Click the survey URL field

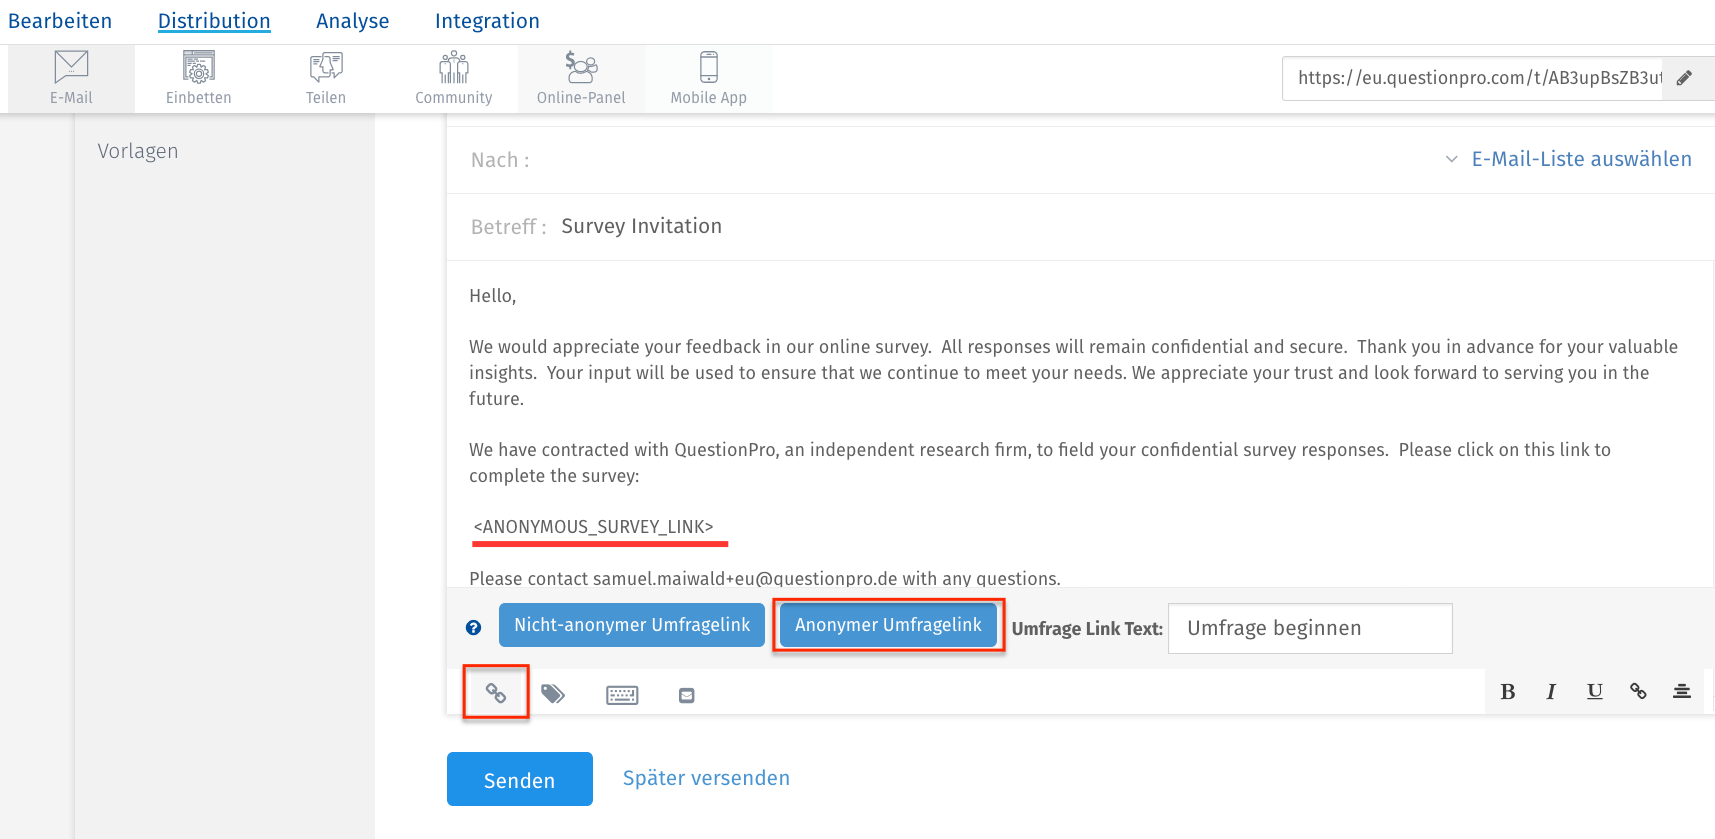[1473, 78]
